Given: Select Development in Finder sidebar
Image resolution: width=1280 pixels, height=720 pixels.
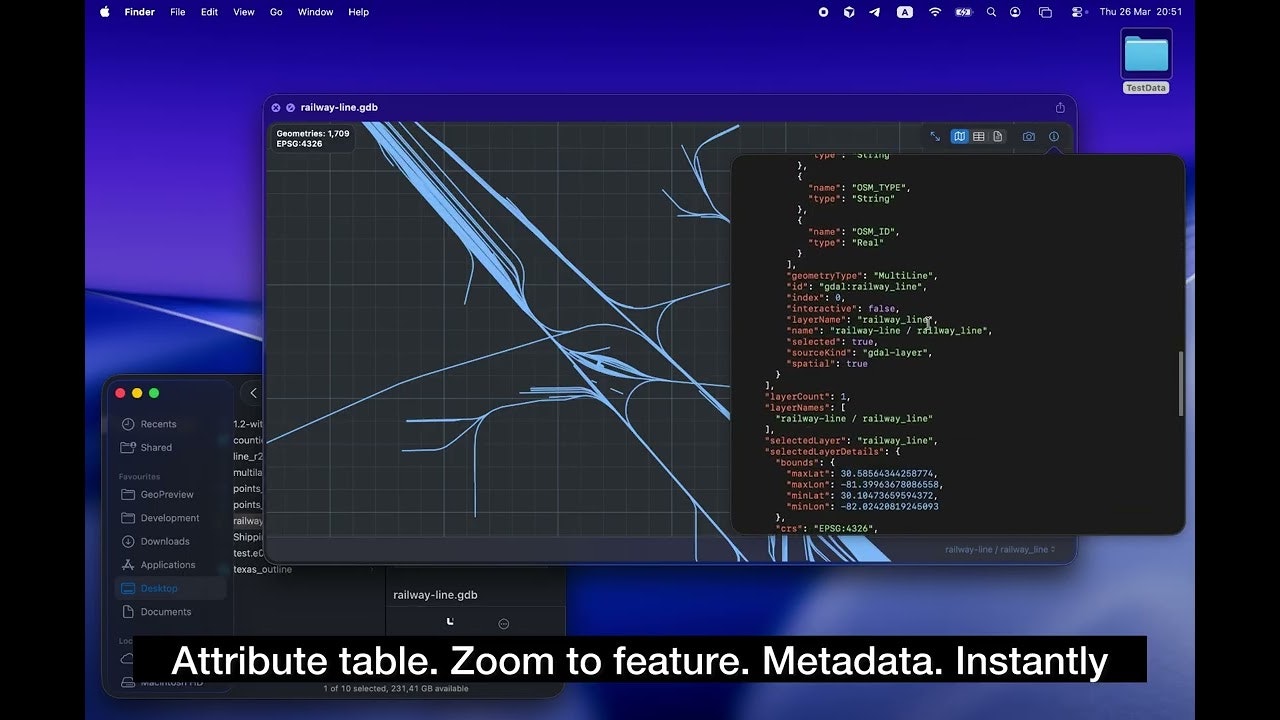Looking at the screenshot, I should pos(170,518).
